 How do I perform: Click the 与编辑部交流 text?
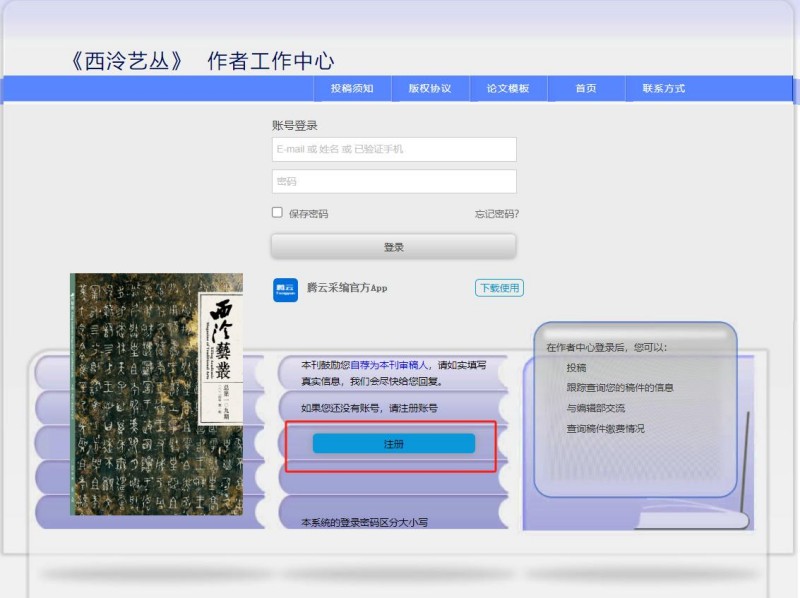click(595, 408)
